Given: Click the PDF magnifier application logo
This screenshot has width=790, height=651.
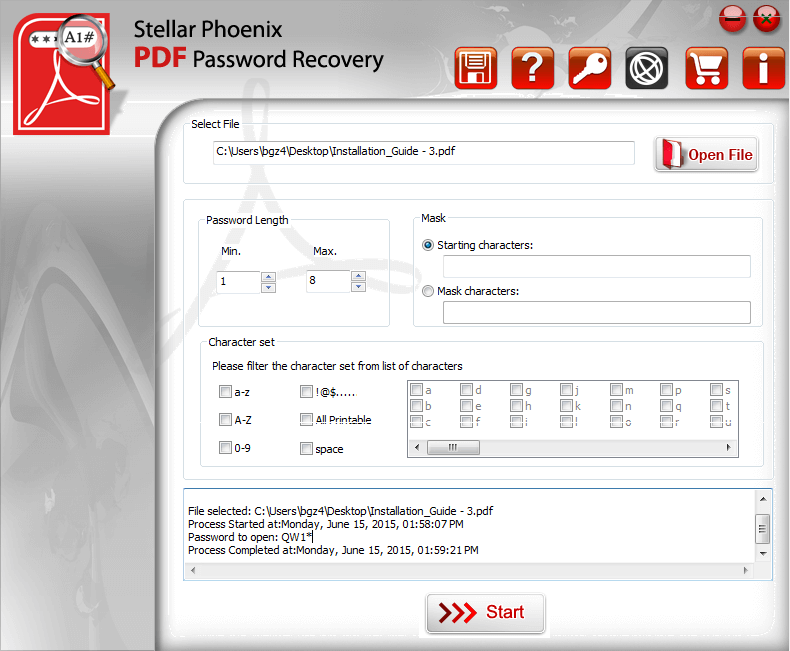Looking at the screenshot, I should coord(64,74).
